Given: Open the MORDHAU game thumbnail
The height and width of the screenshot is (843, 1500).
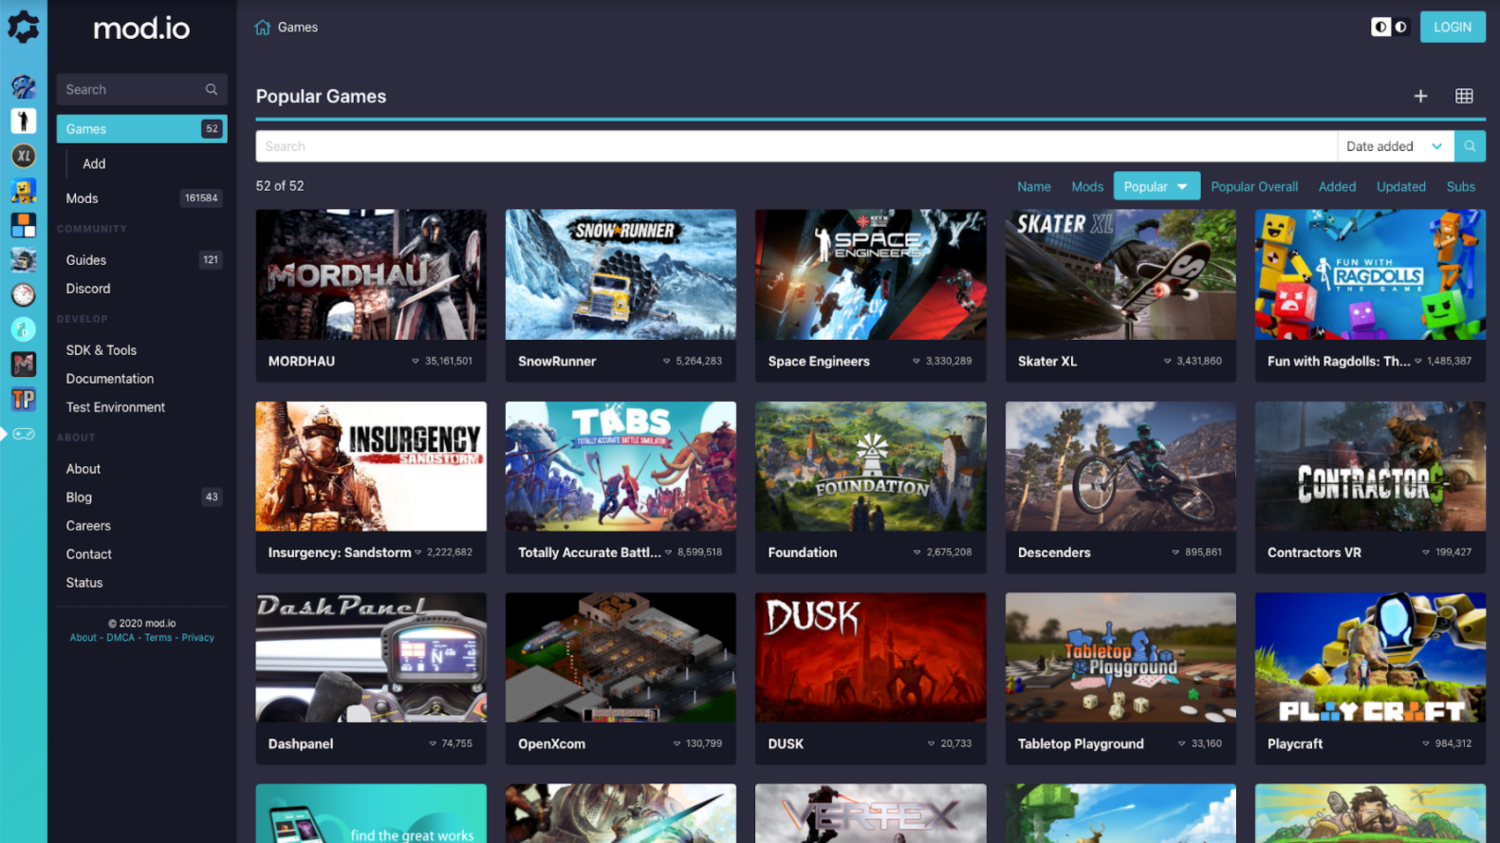Looking at the screenshot, I should tap(371, 275).
